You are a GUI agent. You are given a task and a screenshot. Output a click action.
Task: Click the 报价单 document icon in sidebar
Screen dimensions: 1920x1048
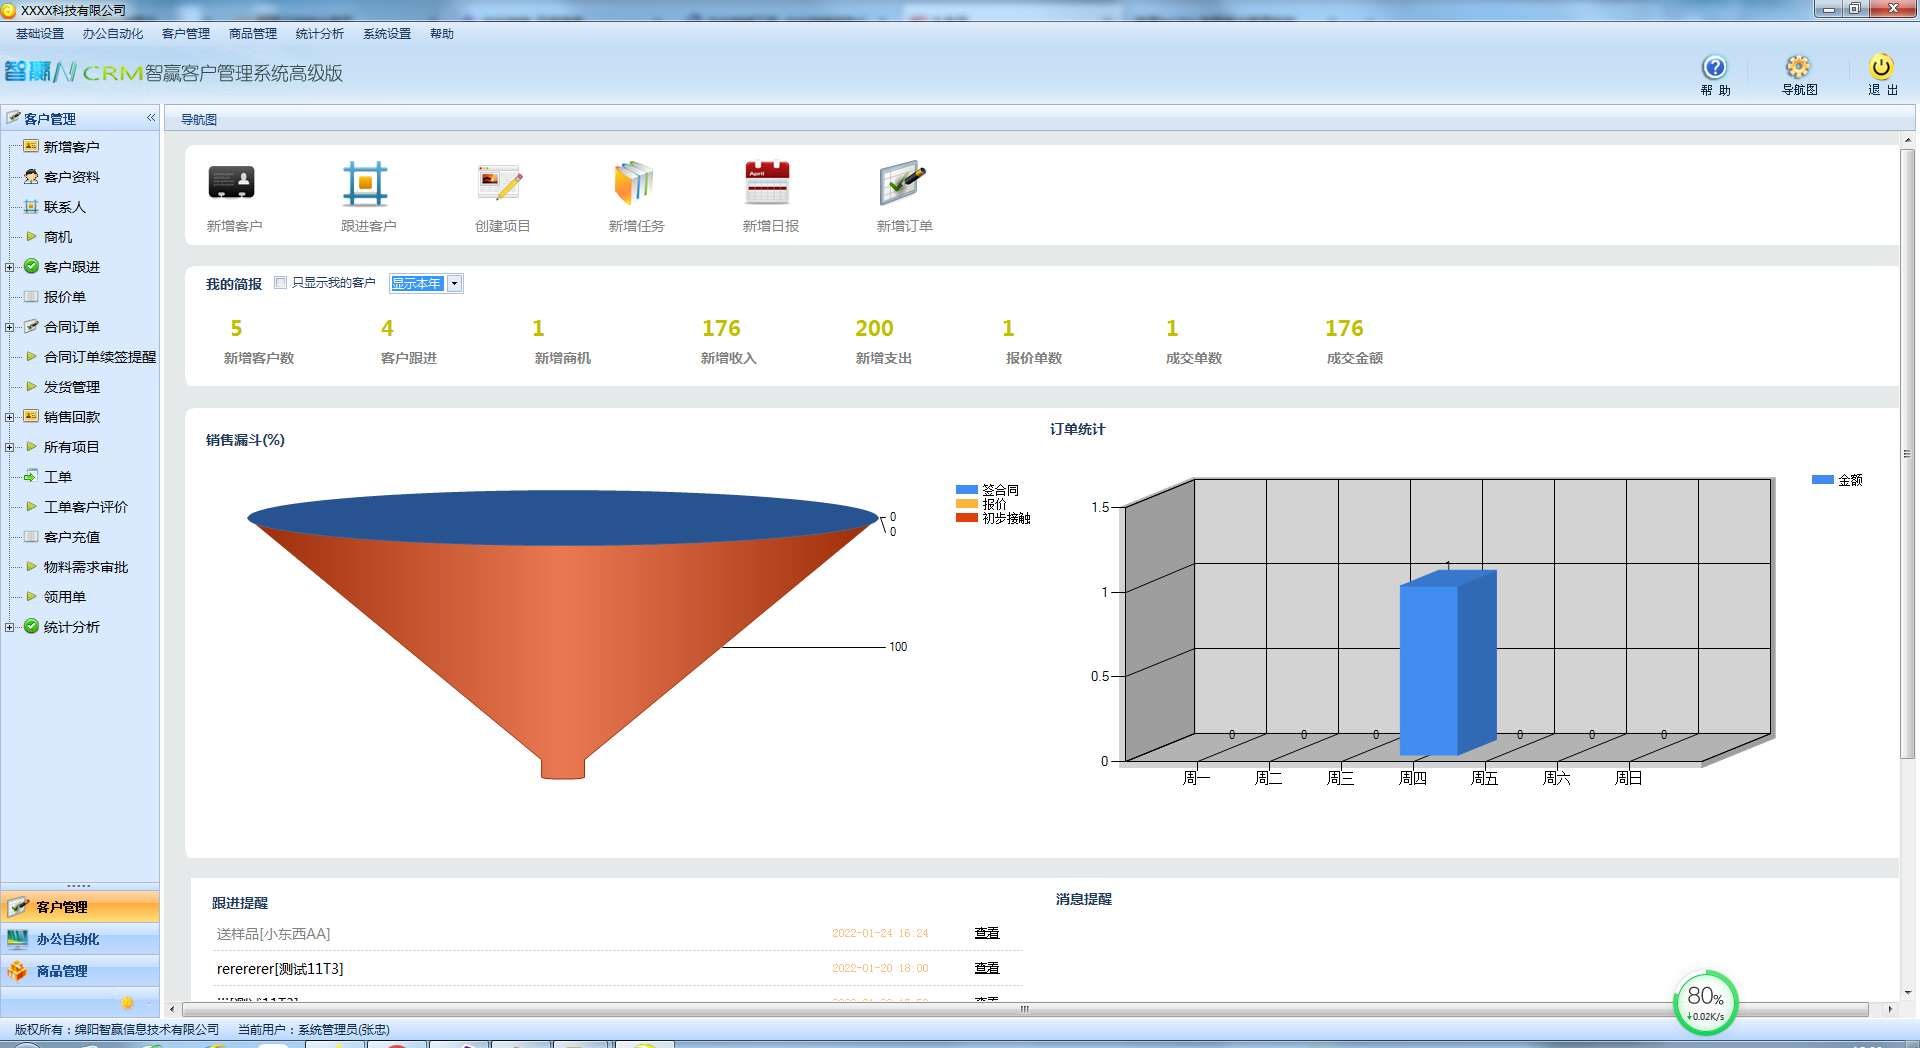[x=31, y=296]
